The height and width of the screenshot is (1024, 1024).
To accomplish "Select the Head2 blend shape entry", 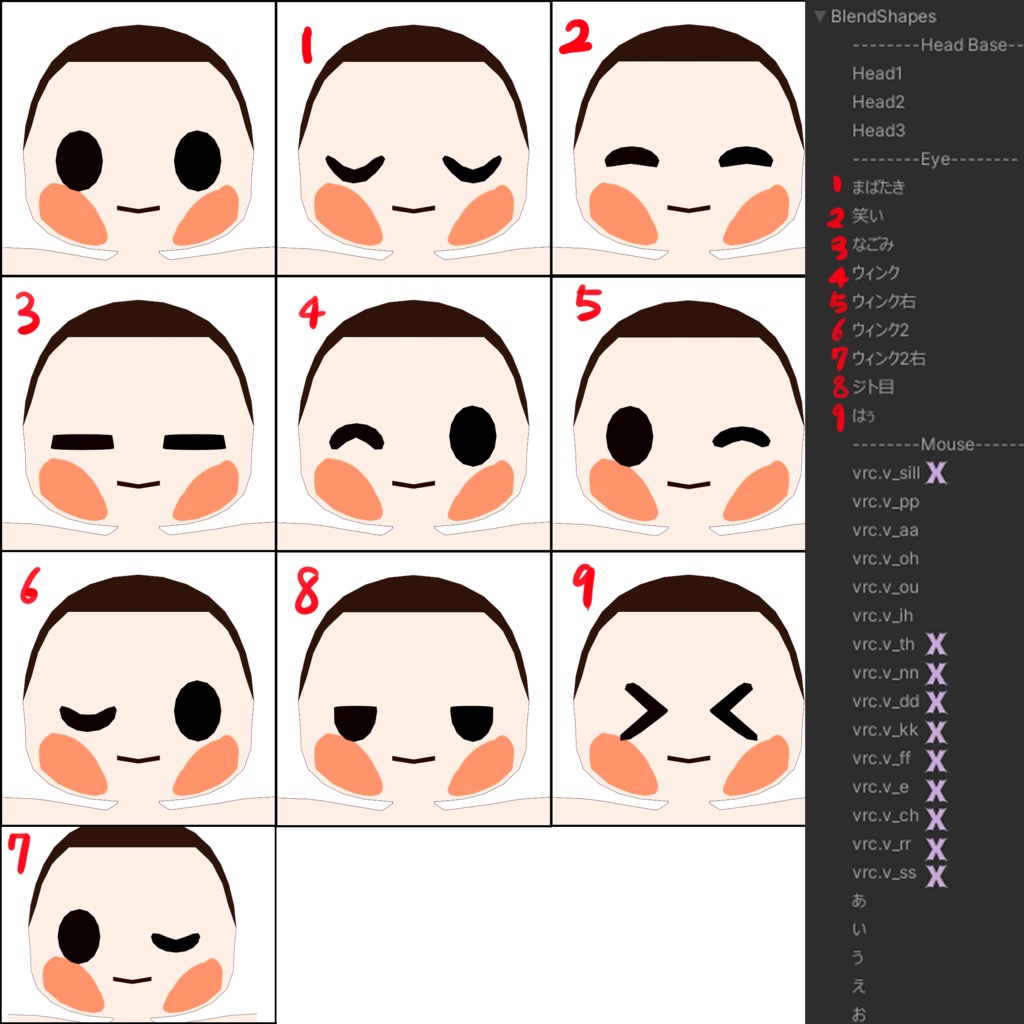I will [878, 102].
